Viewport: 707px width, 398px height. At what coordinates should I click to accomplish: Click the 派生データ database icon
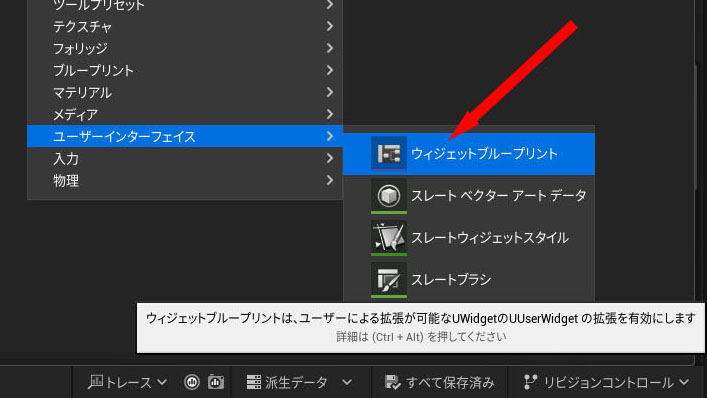pos(254,382)
